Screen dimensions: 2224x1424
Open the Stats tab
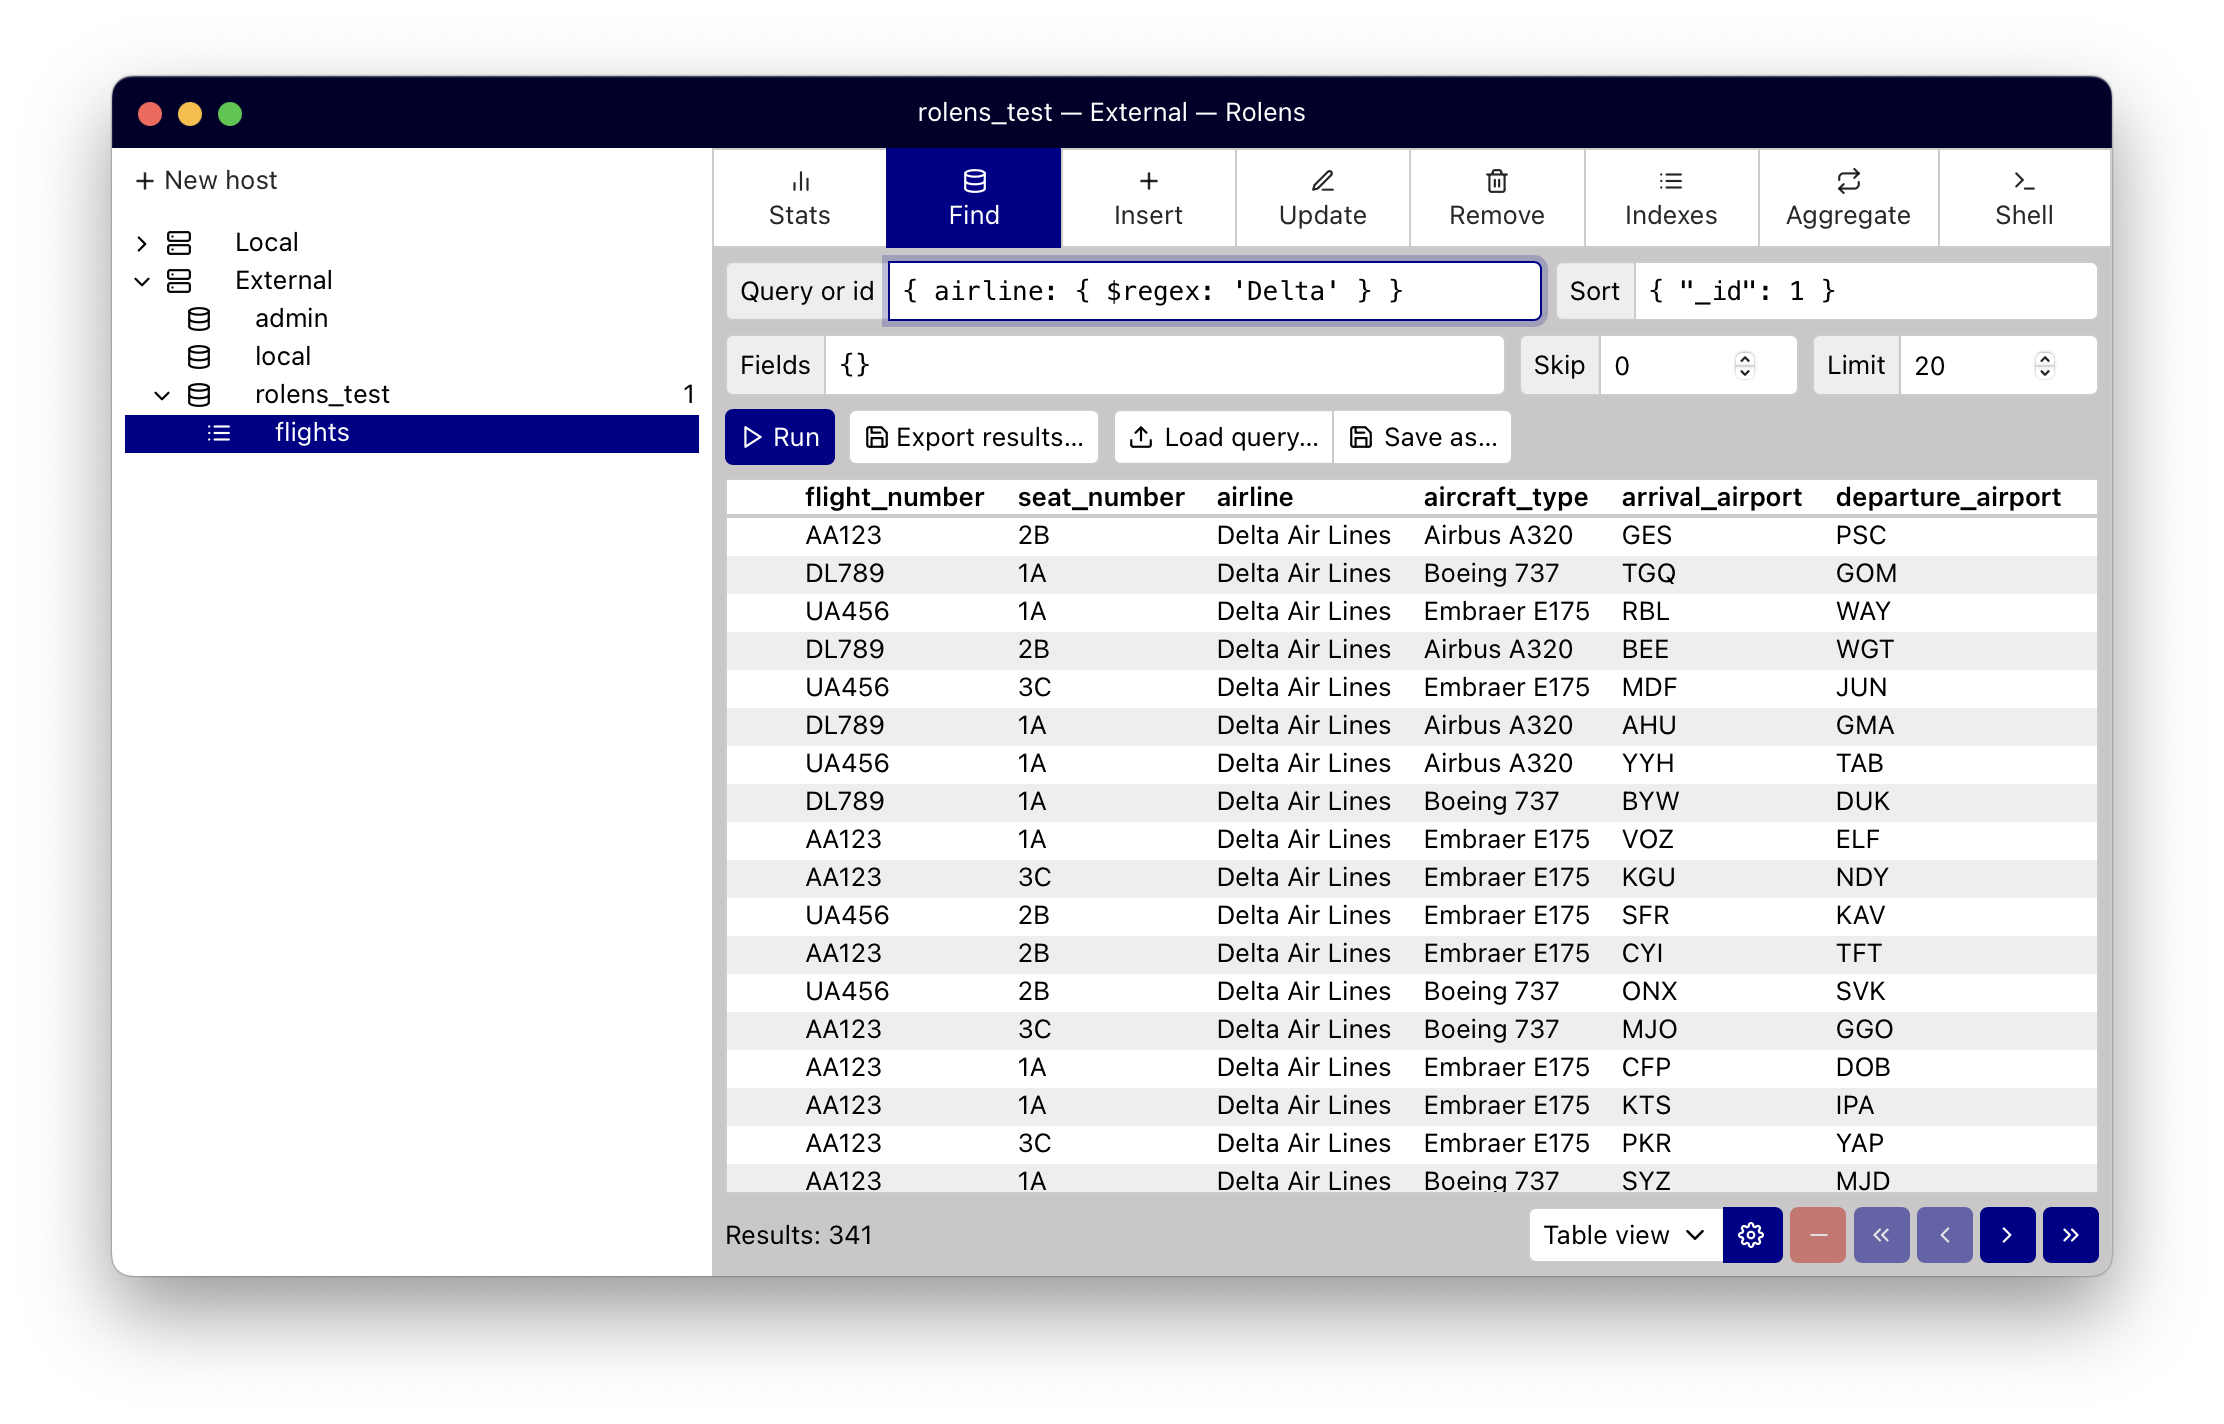tap(799, 198)
